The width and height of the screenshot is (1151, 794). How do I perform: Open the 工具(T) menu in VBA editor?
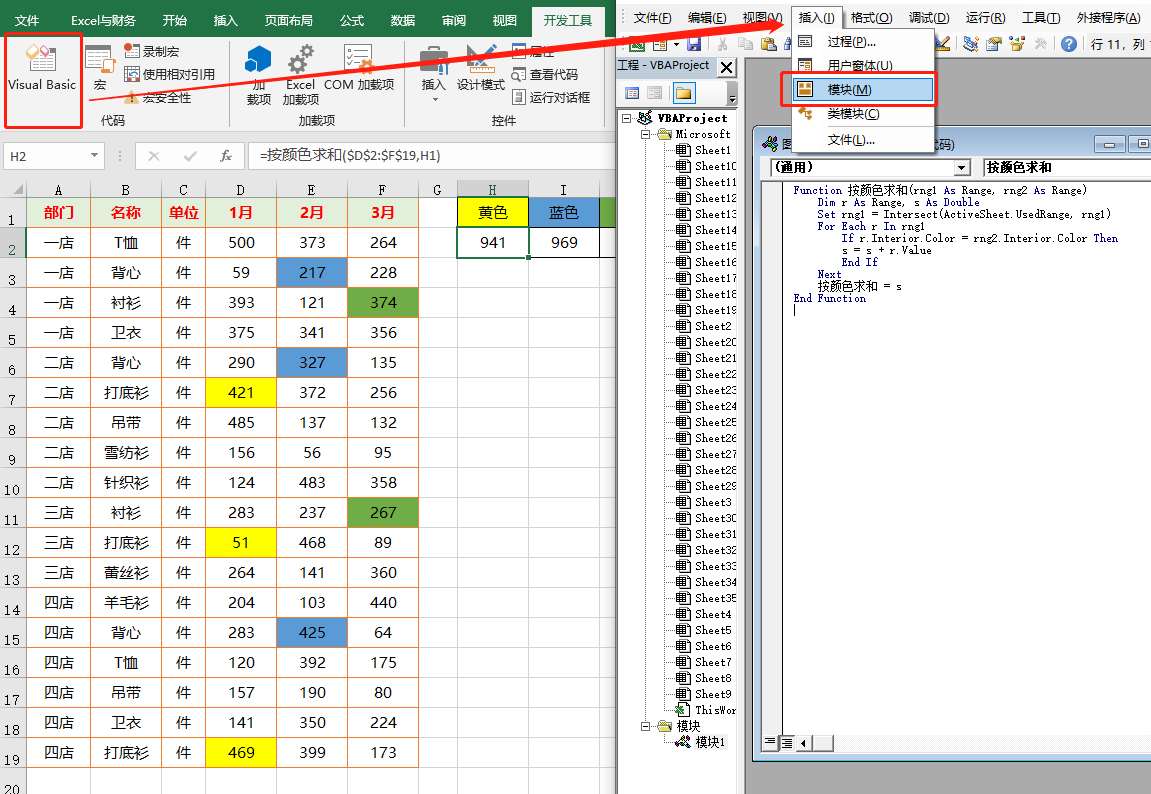coord(1041,18)
